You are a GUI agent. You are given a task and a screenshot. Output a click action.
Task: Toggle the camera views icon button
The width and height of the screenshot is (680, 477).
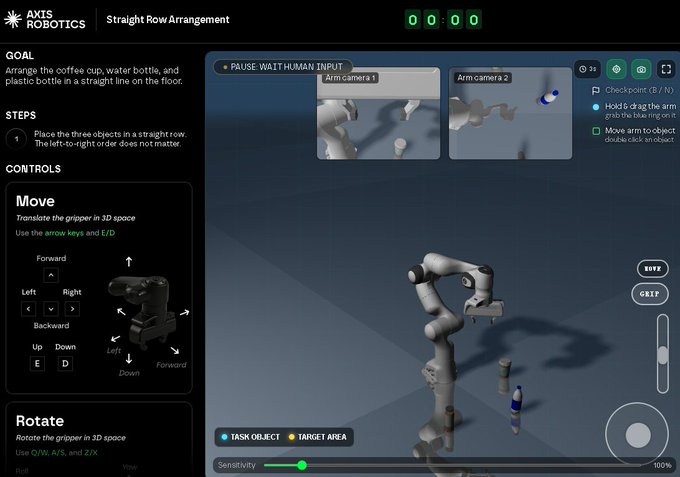641,69
